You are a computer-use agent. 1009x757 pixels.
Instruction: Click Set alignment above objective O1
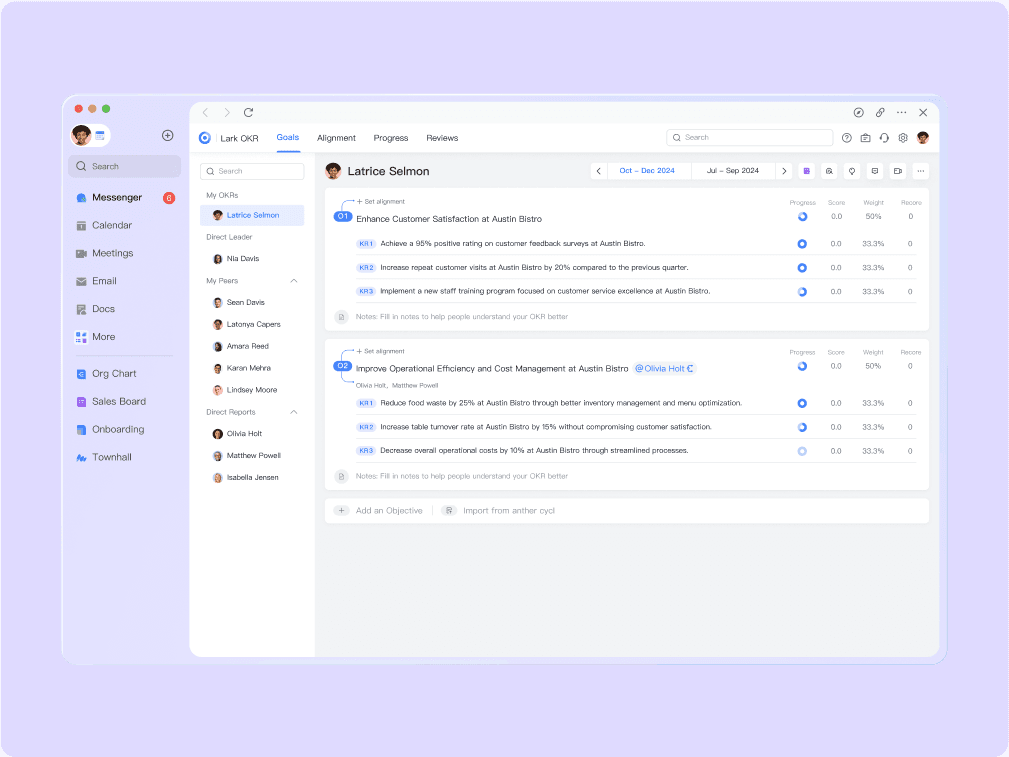(x=380, y=201)
